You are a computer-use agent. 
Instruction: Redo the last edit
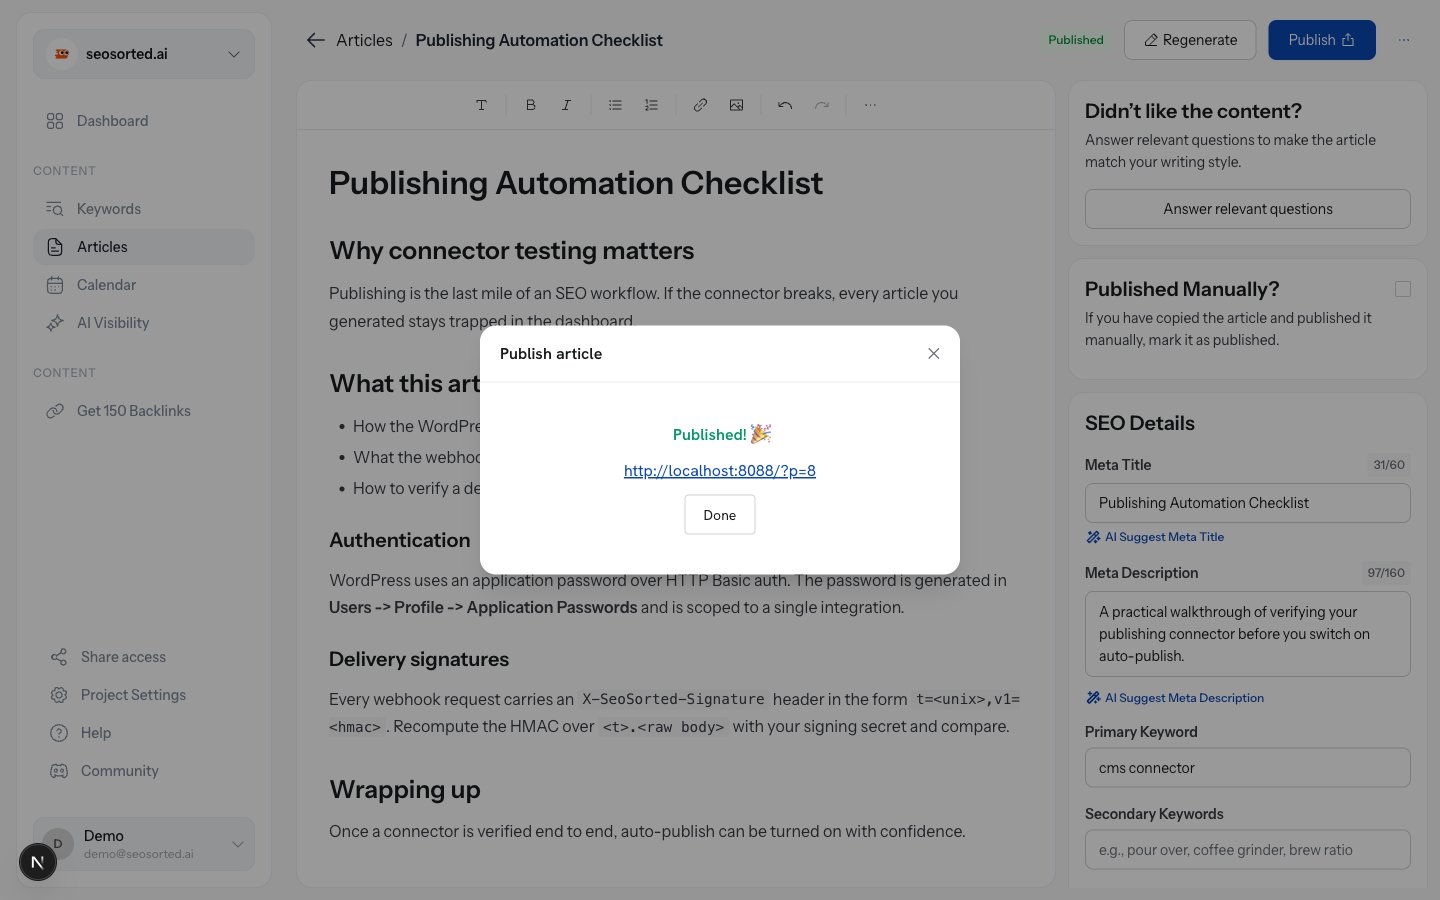pyautogui.click(x=821, y=105)
